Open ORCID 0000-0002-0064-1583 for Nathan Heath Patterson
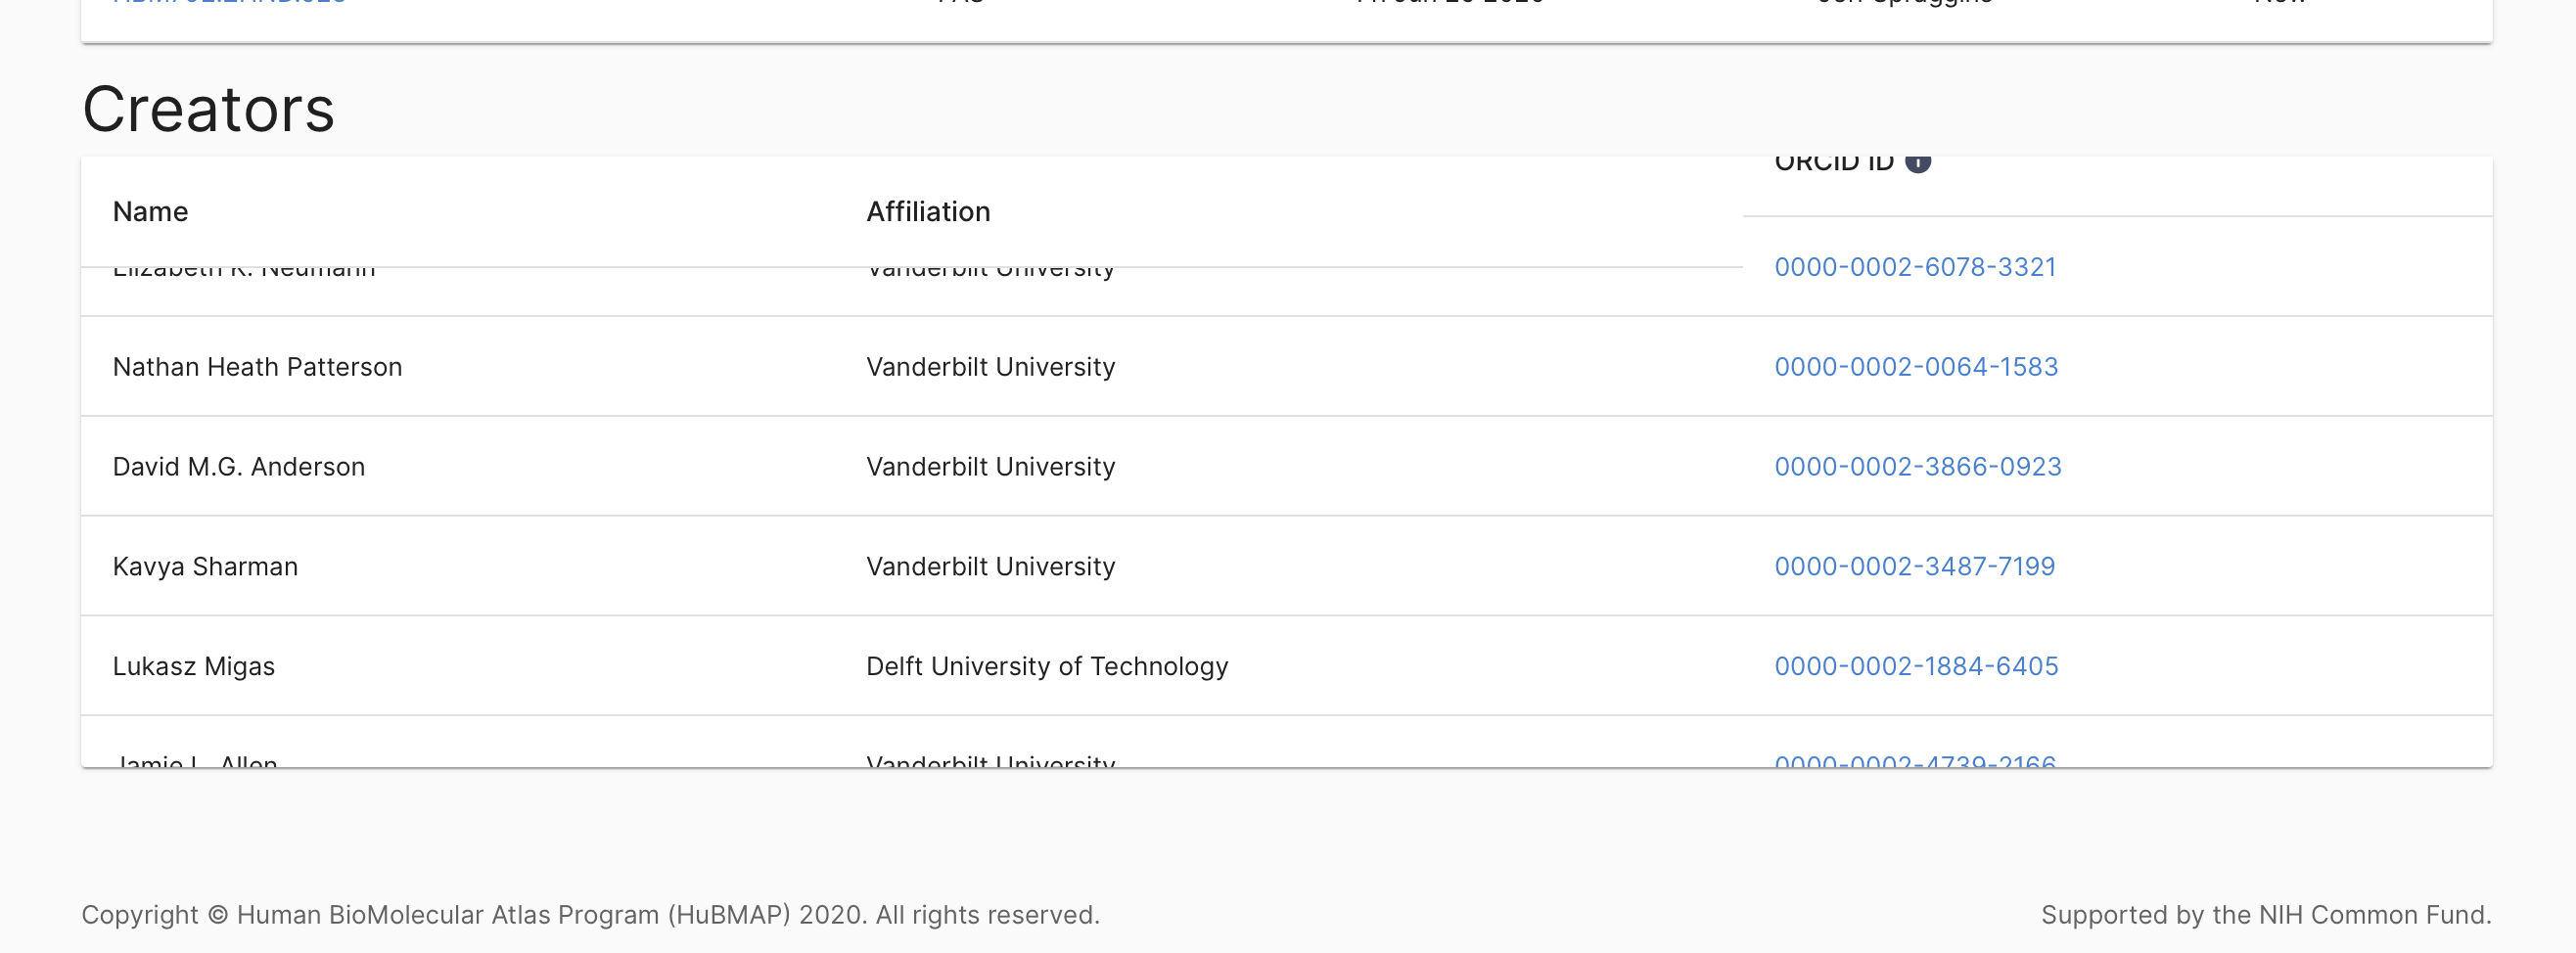The height and width of the screenshot is (953, 2576). tap(1915, 367)
